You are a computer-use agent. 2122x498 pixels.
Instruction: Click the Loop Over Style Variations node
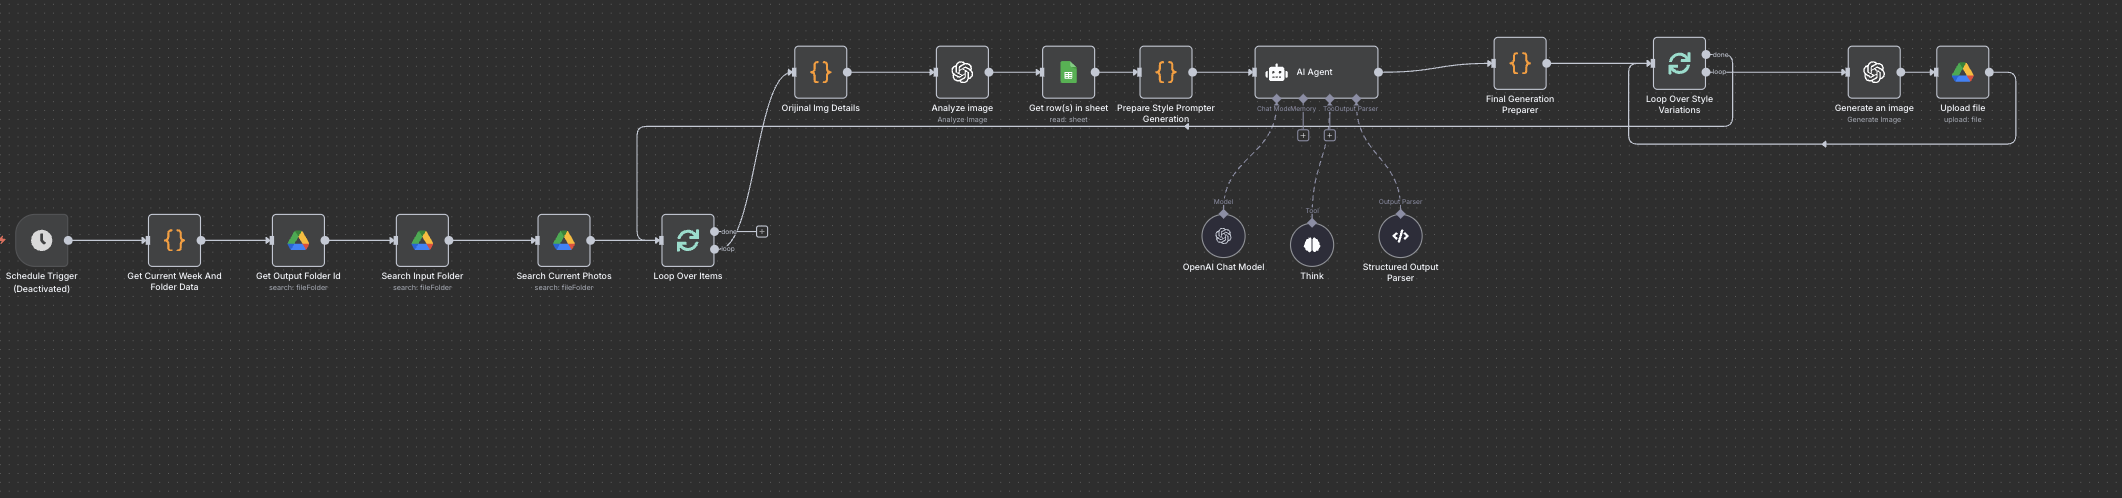point(1679,63)
